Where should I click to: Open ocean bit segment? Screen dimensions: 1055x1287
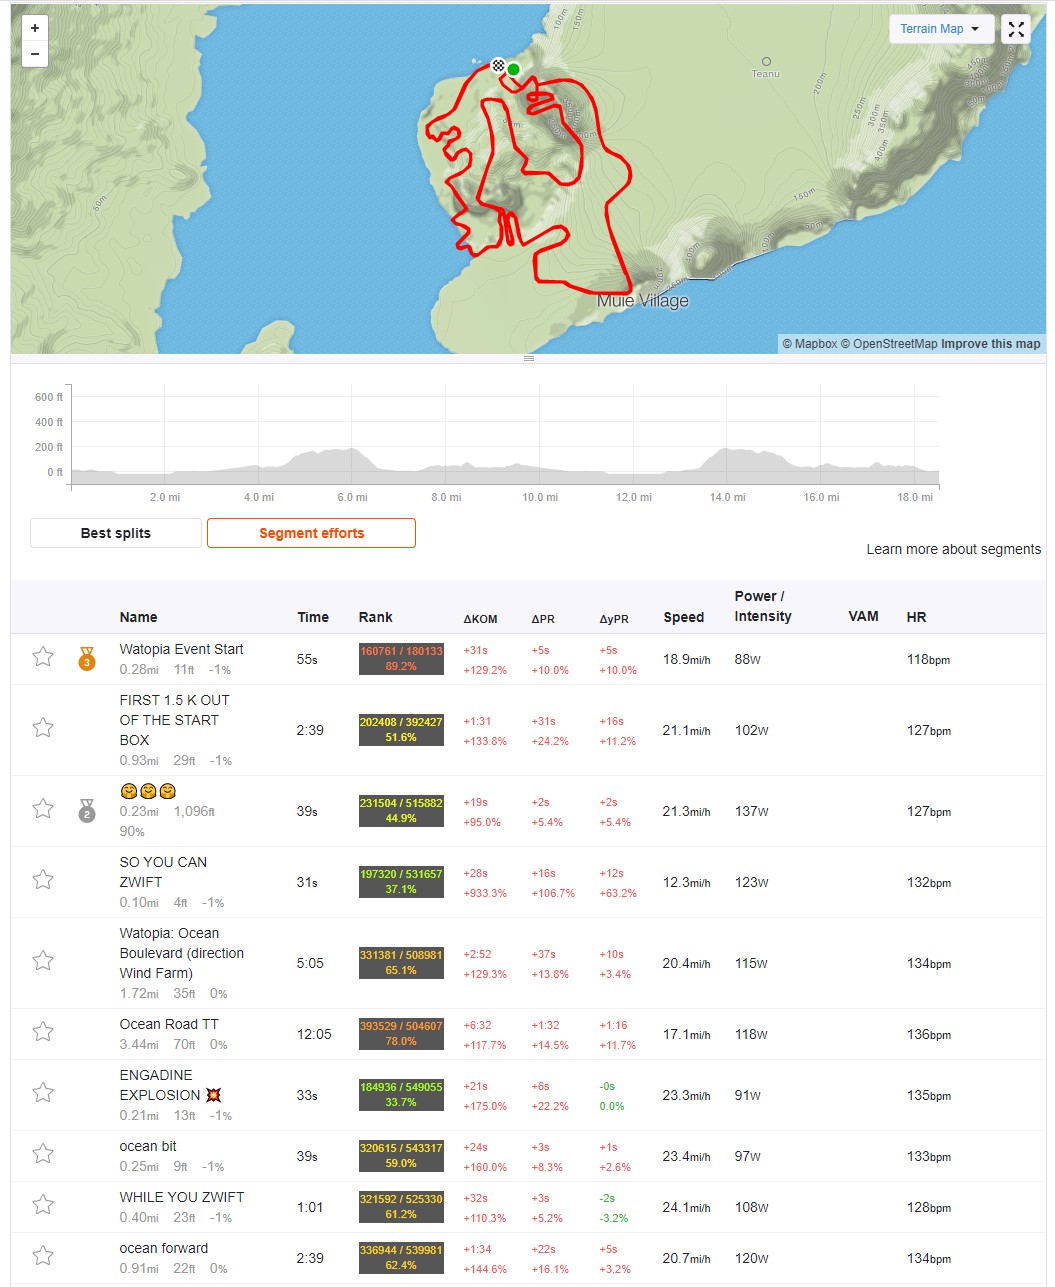click(x=148, y=1146)
